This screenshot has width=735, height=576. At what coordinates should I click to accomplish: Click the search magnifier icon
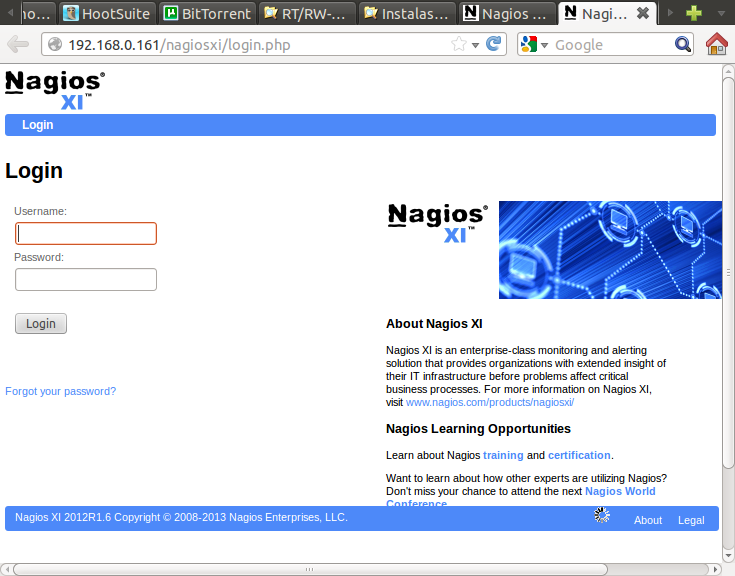point(682,45)
